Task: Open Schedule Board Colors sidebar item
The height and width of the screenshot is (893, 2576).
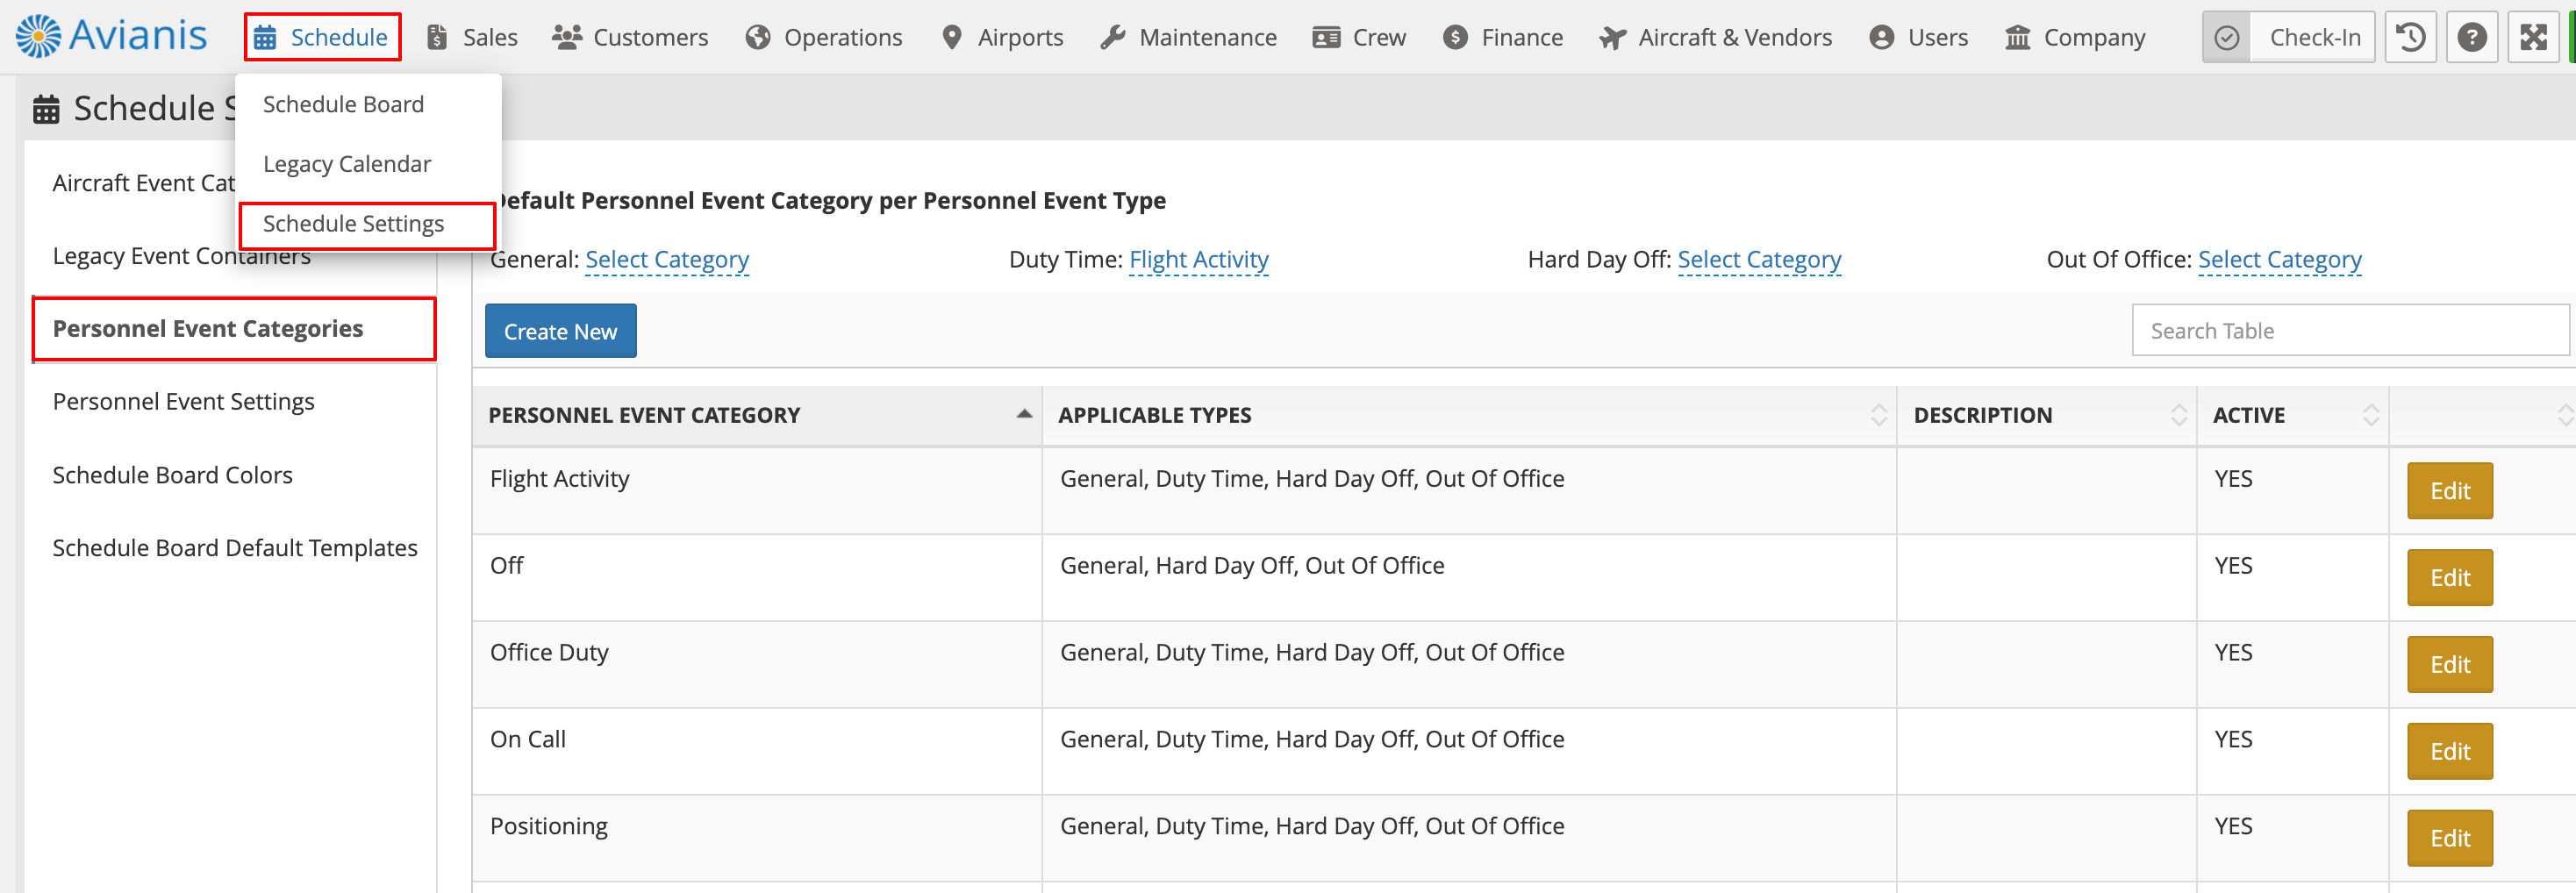Action: point(172,476)
